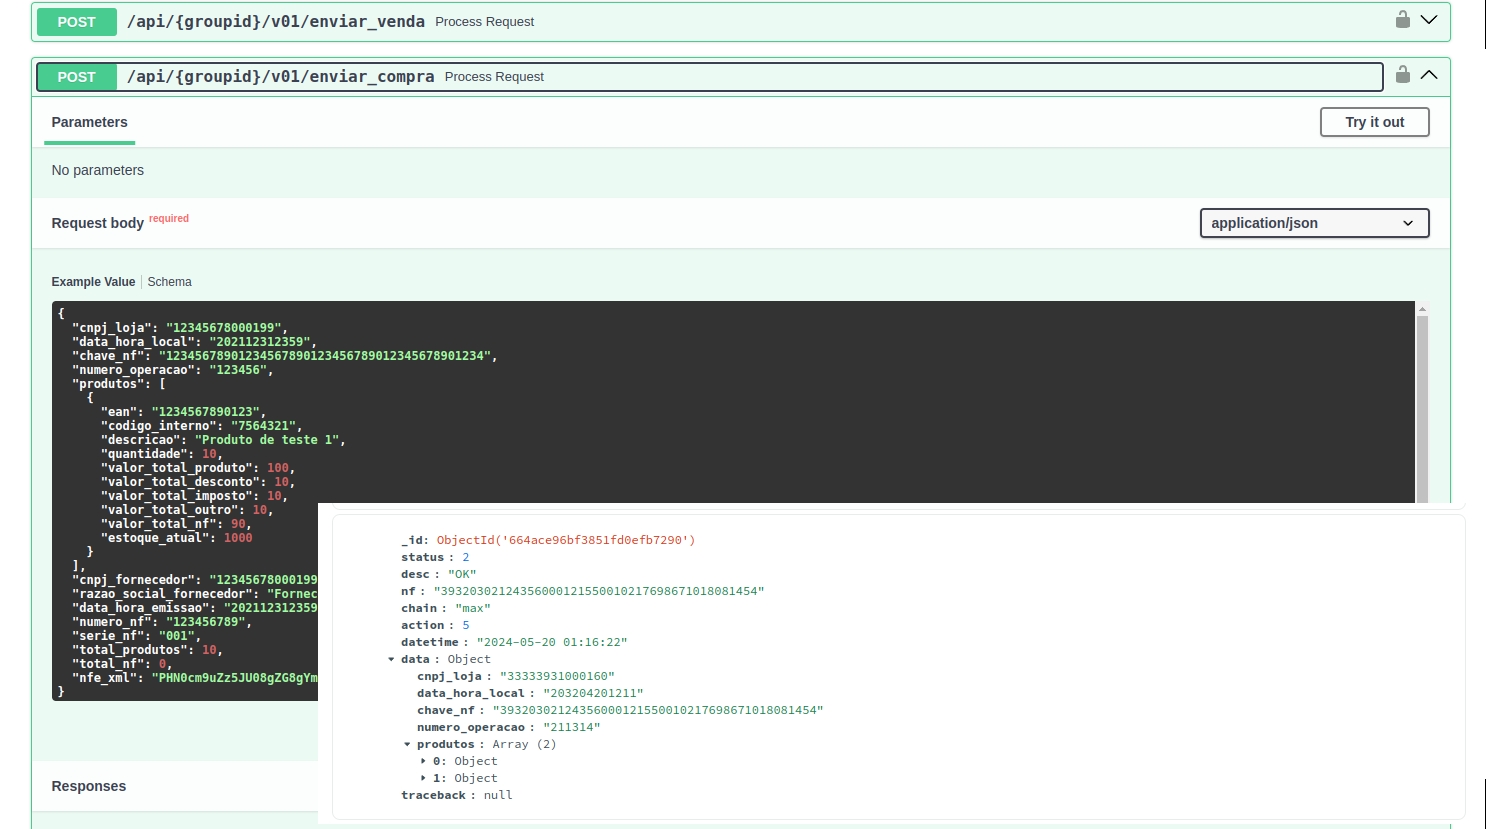Select the Parameters tab

click(90, 122)
